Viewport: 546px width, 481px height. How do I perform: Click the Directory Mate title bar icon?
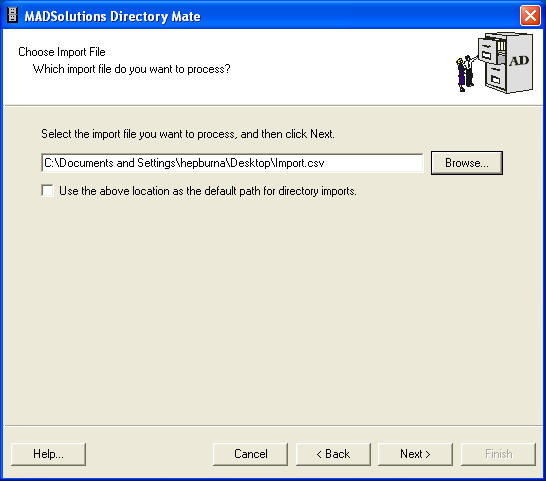click(13, 15)
